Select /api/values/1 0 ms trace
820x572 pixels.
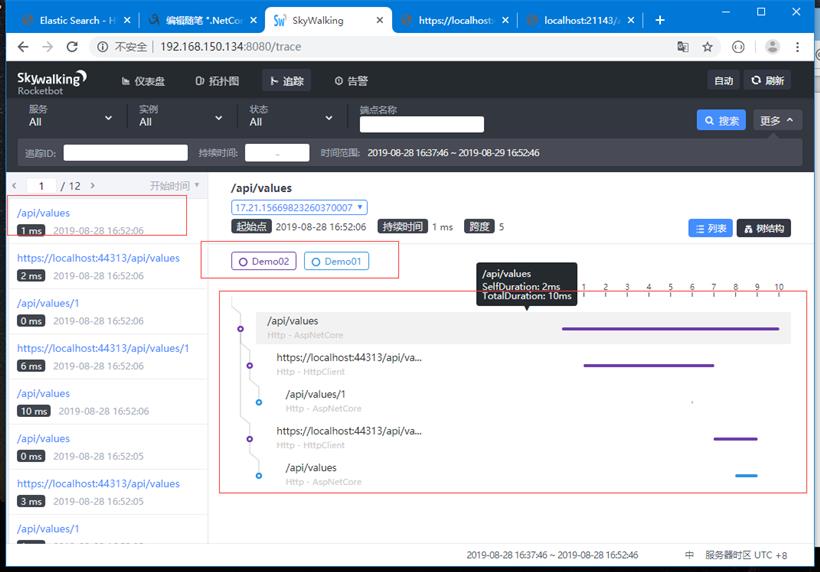(107, 312)
